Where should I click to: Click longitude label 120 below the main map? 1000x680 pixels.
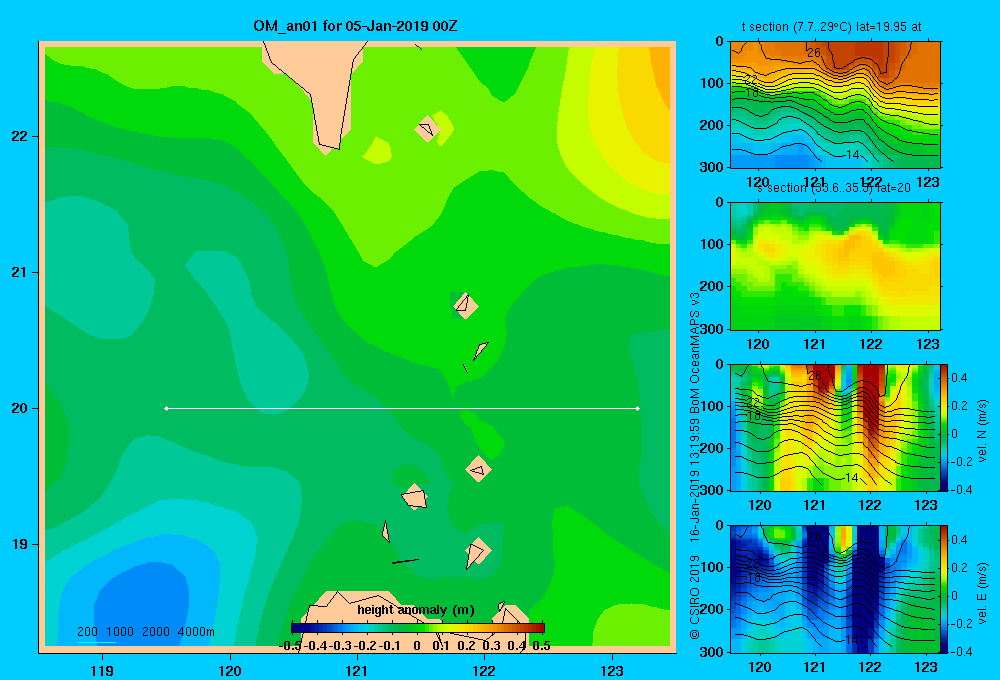tap(230, 670)
